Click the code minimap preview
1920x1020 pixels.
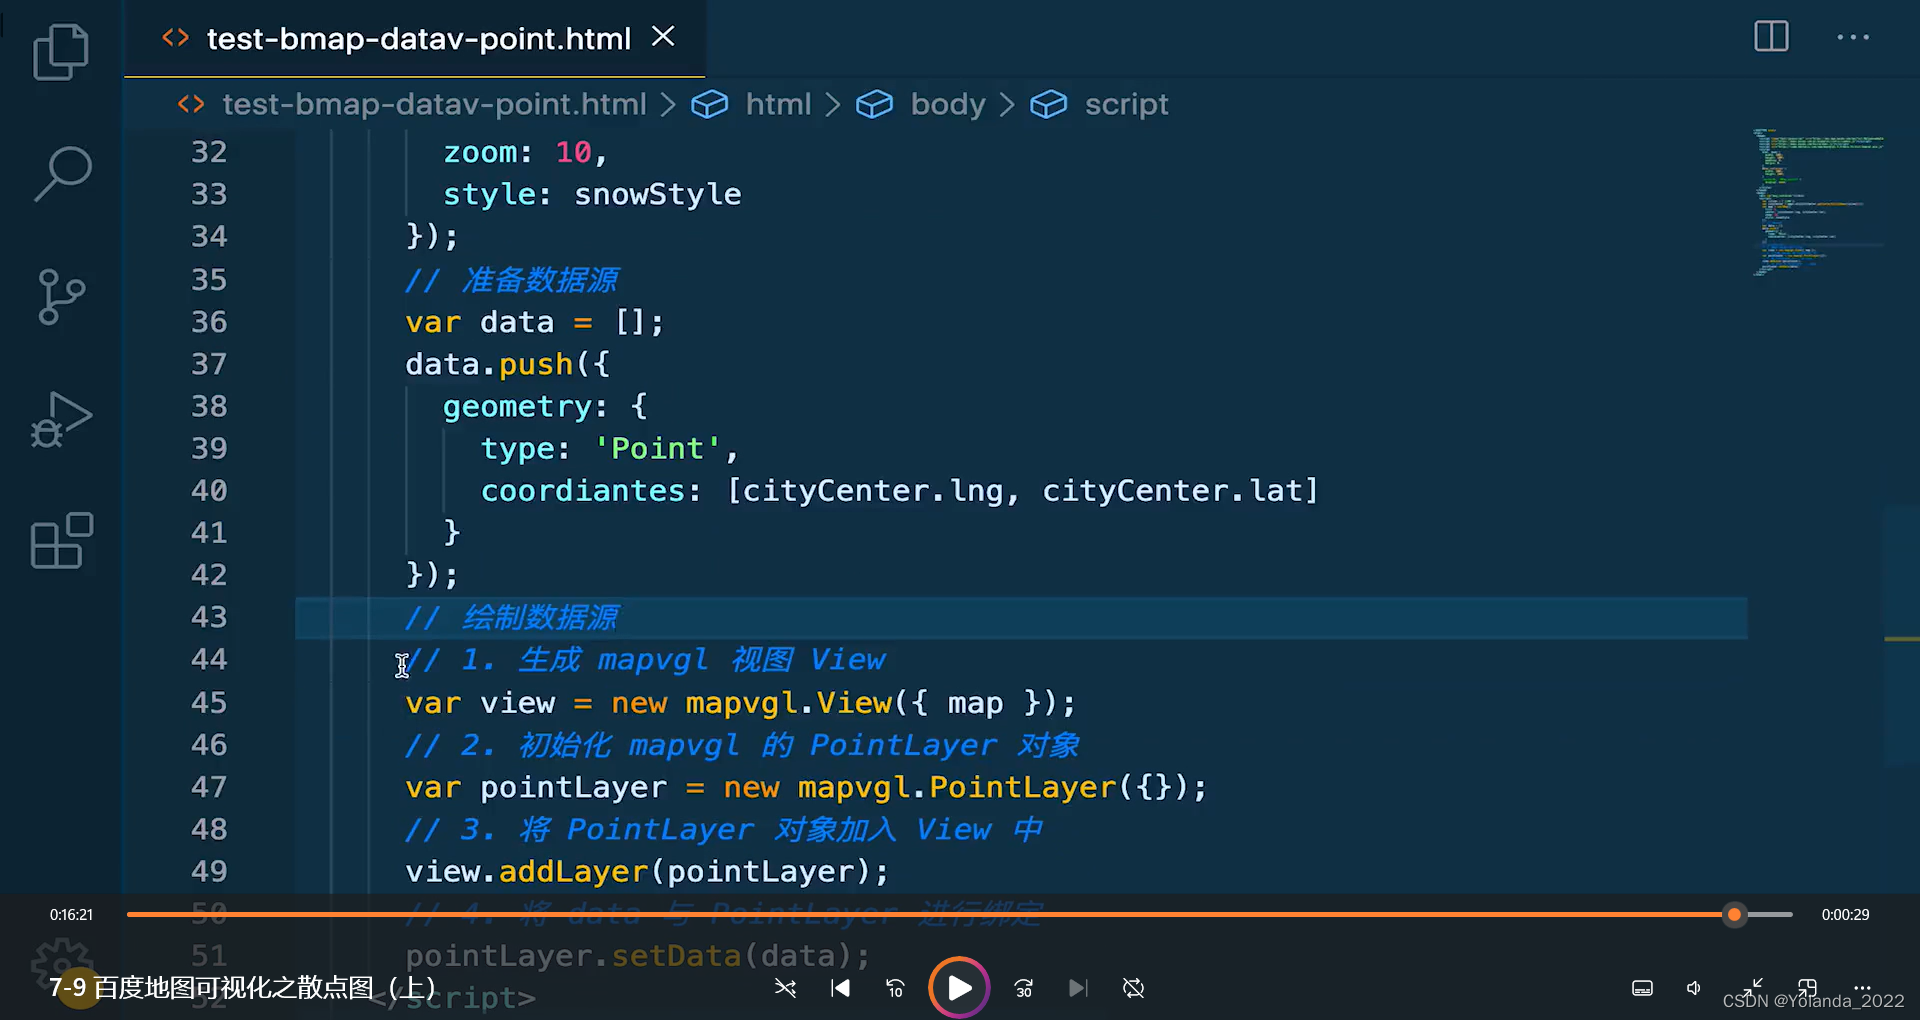coord(1818,202)
